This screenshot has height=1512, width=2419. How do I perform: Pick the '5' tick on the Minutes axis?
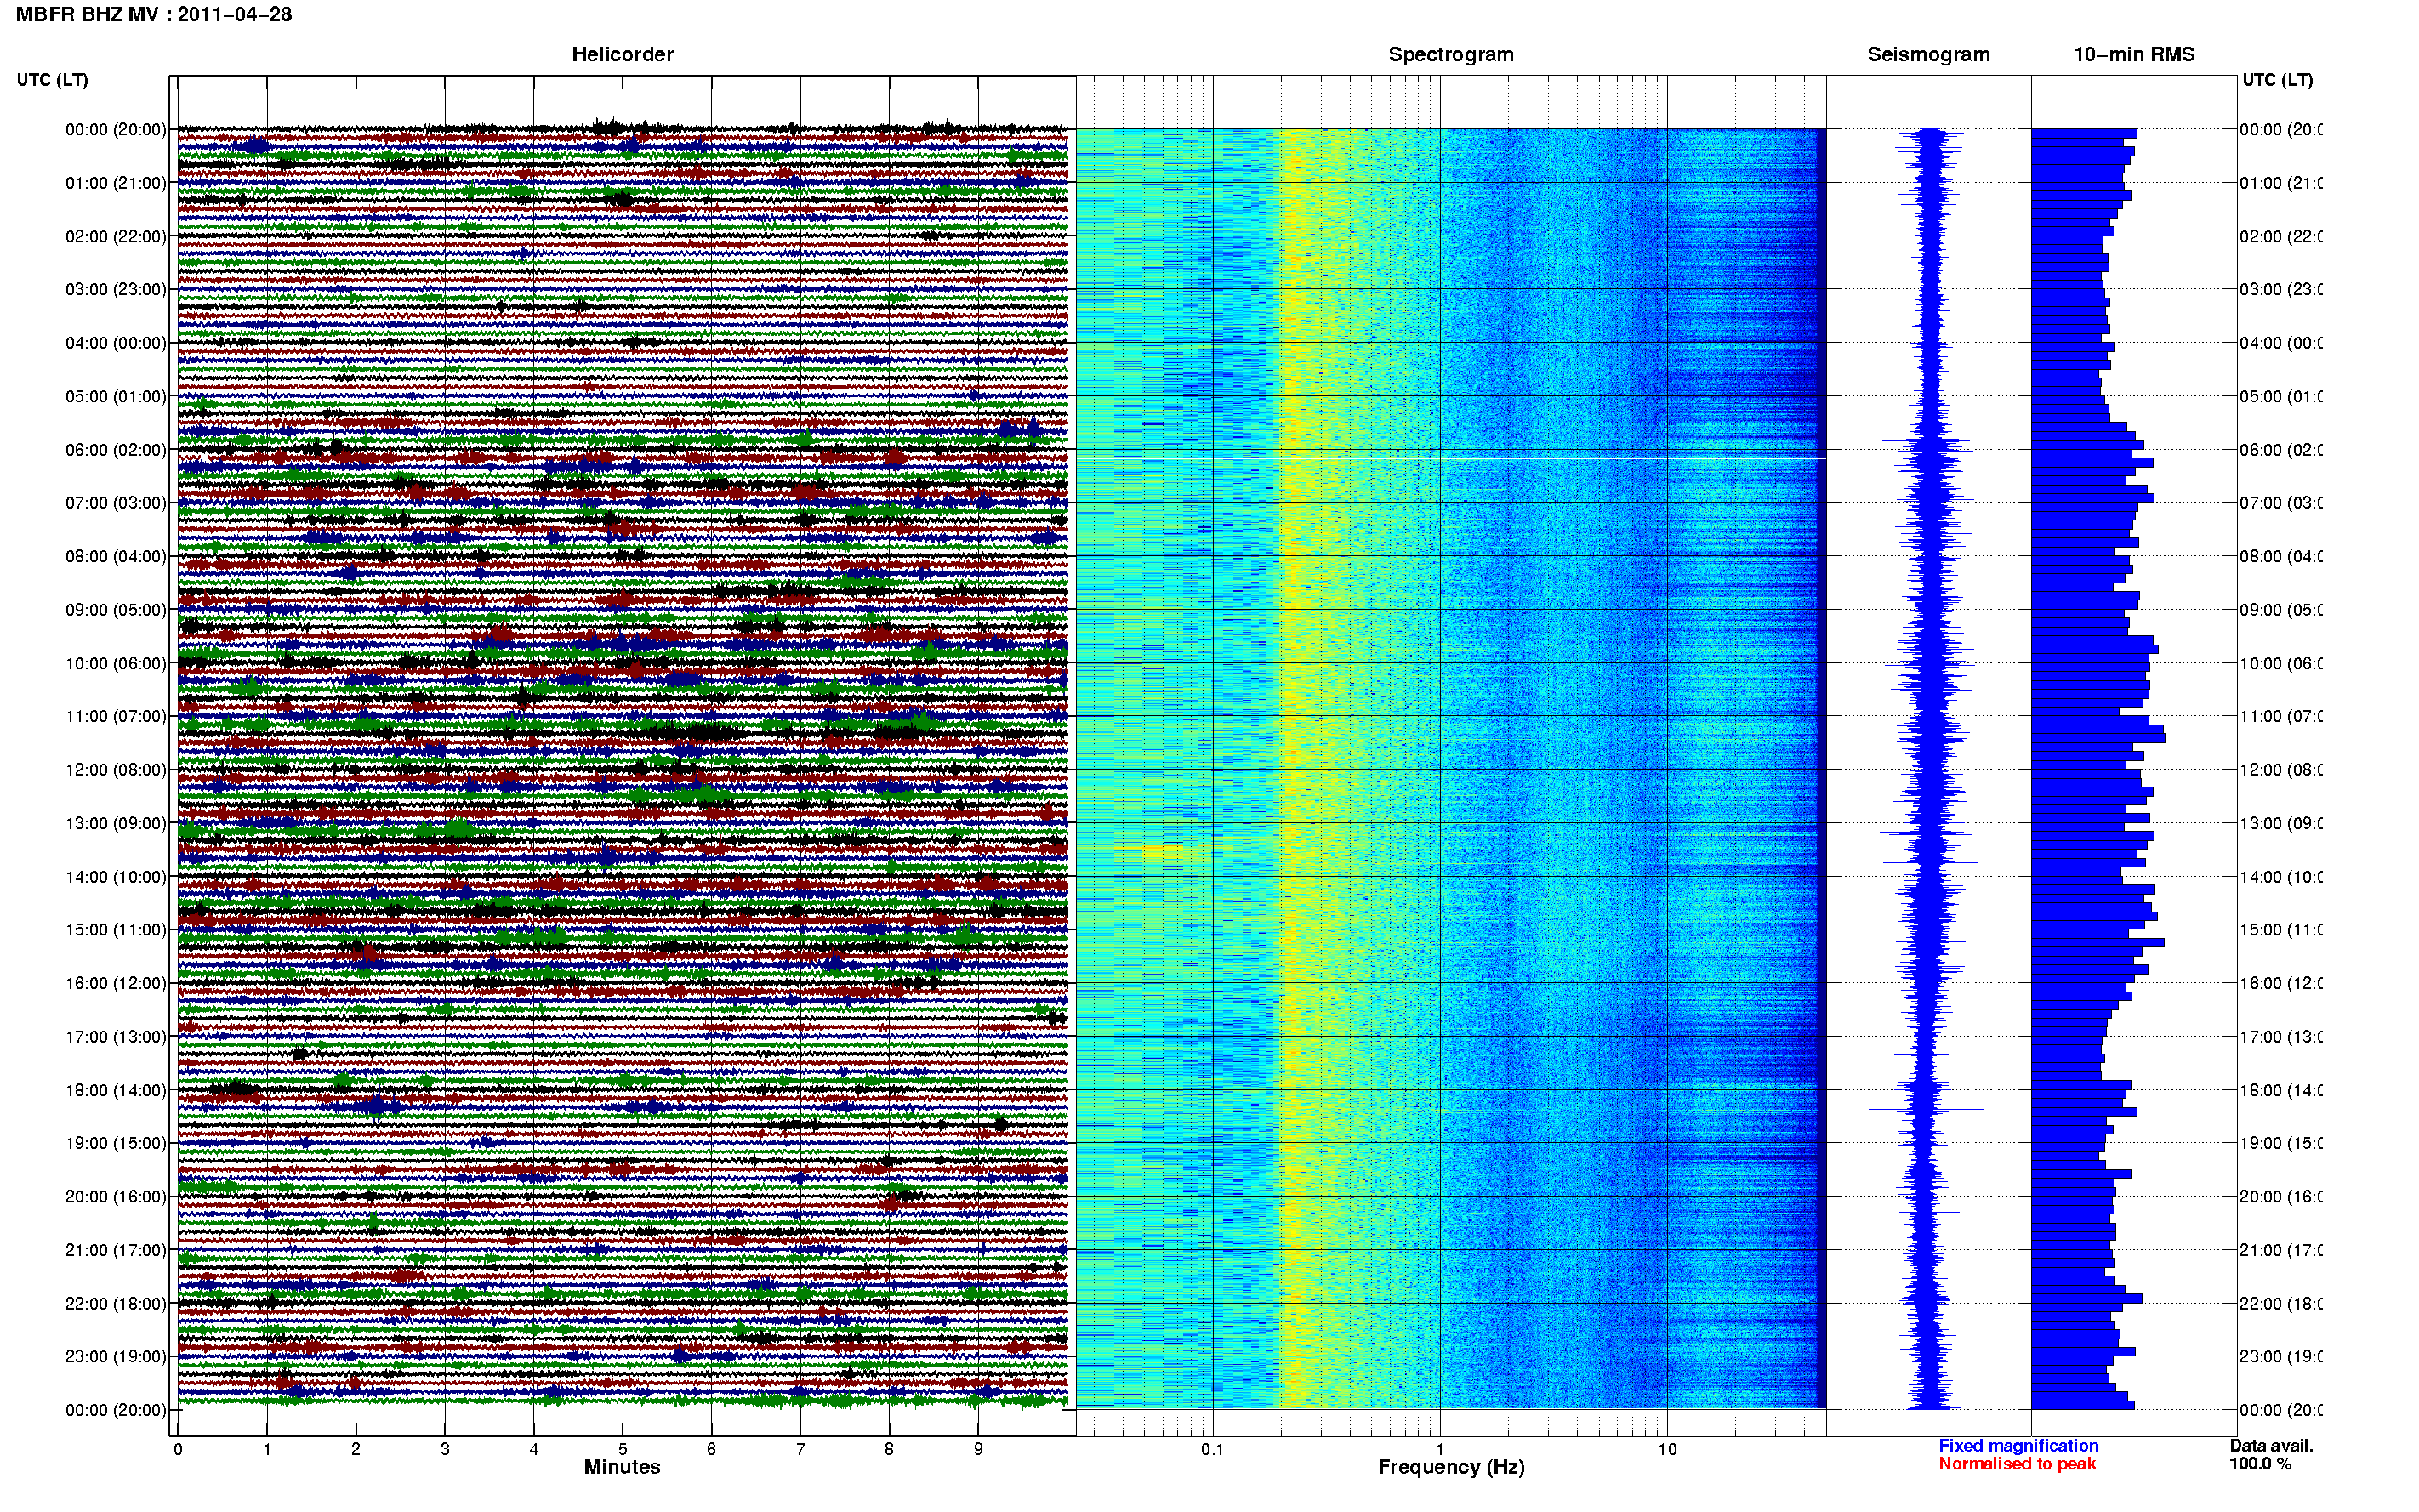coord(623,1449)
